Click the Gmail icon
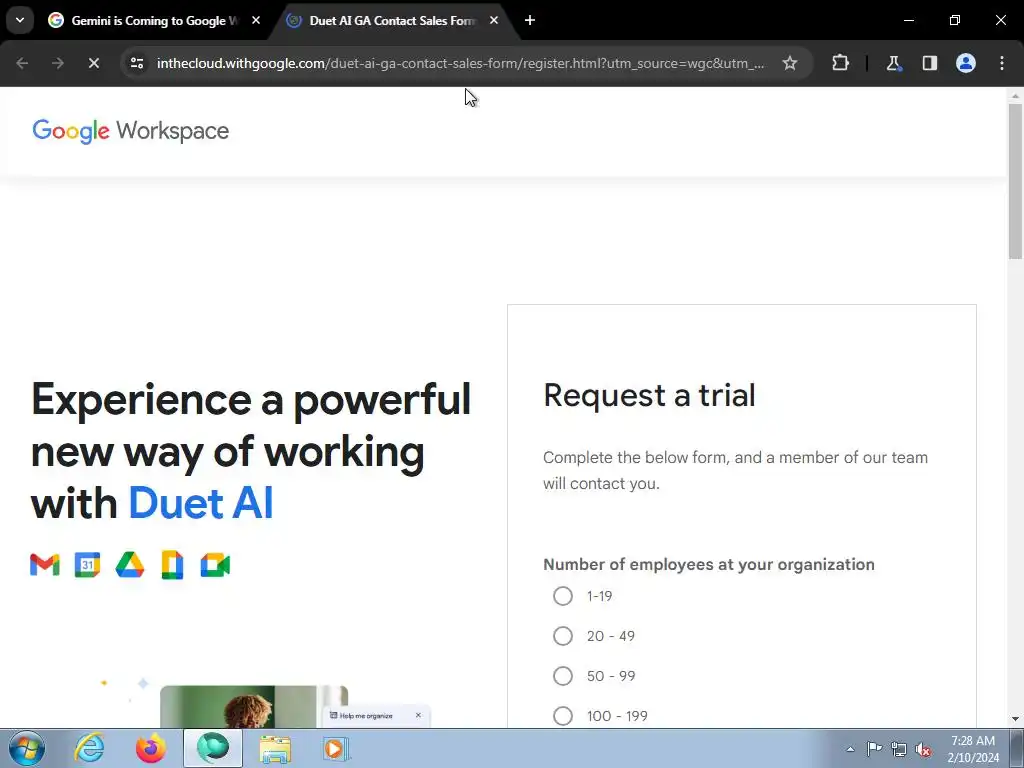This screenshot has height=768, width=1024. click(45, 566)
